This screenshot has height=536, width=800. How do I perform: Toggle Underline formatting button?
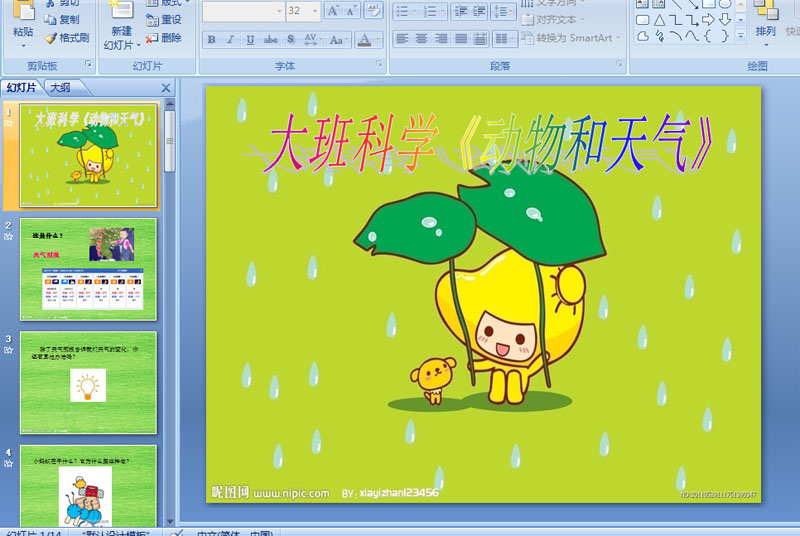pos(250,39)
